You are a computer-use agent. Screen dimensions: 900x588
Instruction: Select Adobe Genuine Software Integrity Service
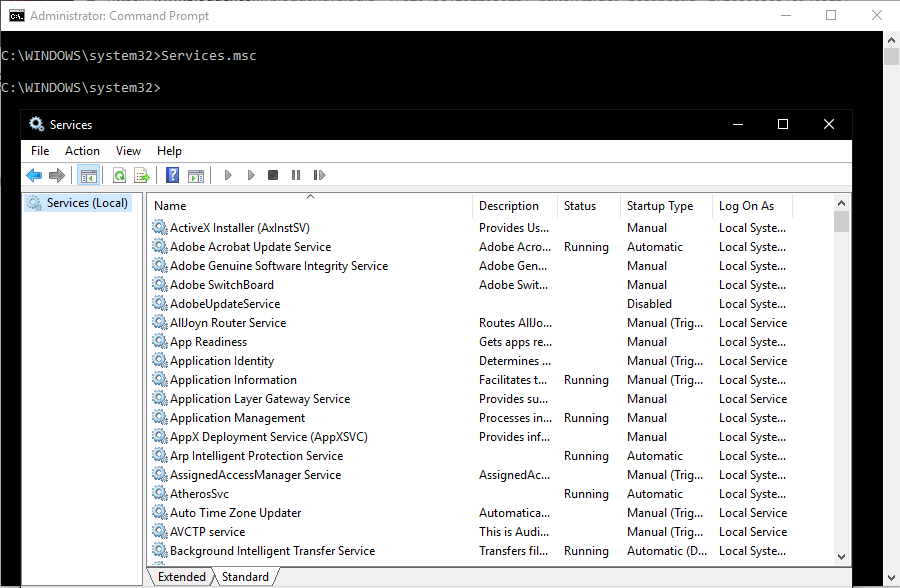(471, 265)
